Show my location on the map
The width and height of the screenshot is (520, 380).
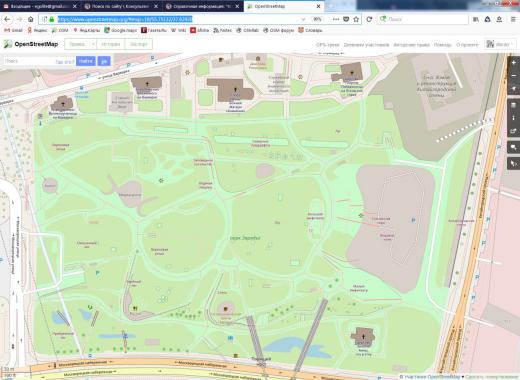(514, 89)
